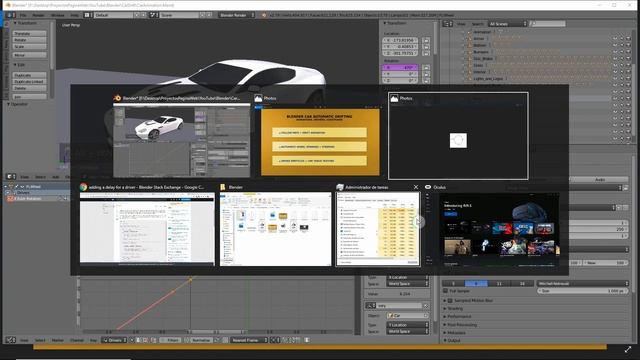
Task: Click the purple Rotation X driven field
Action: pos(400,67)
